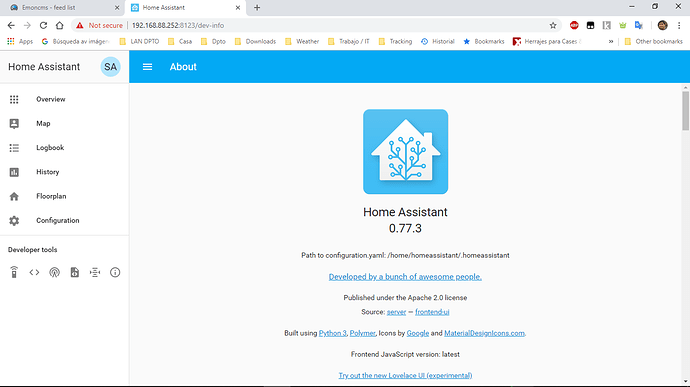Open the MaterialDesignIcons.com link
This screenshot has width=690, height=387.
click(484, 333)
